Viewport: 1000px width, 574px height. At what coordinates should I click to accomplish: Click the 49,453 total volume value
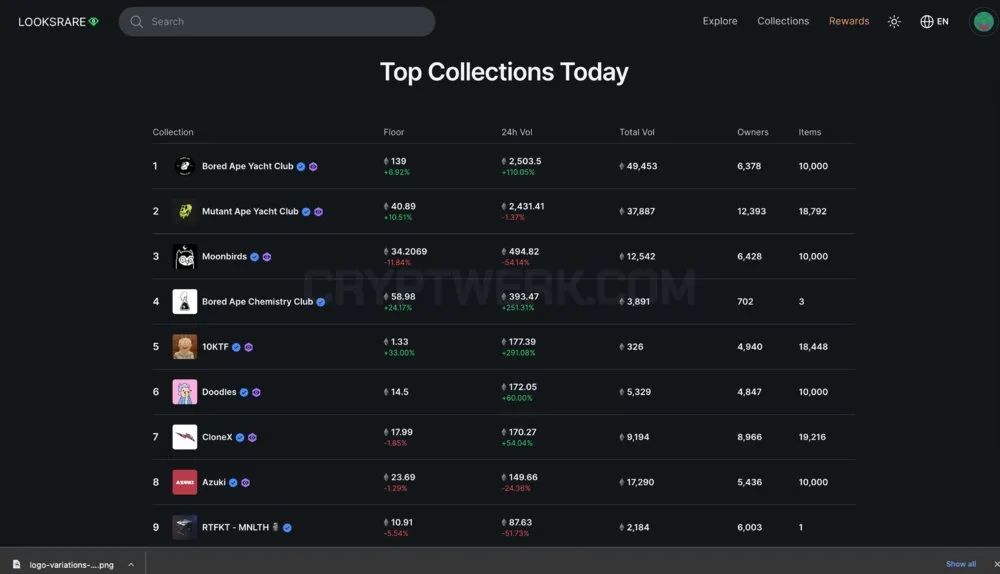click(641, 166)
